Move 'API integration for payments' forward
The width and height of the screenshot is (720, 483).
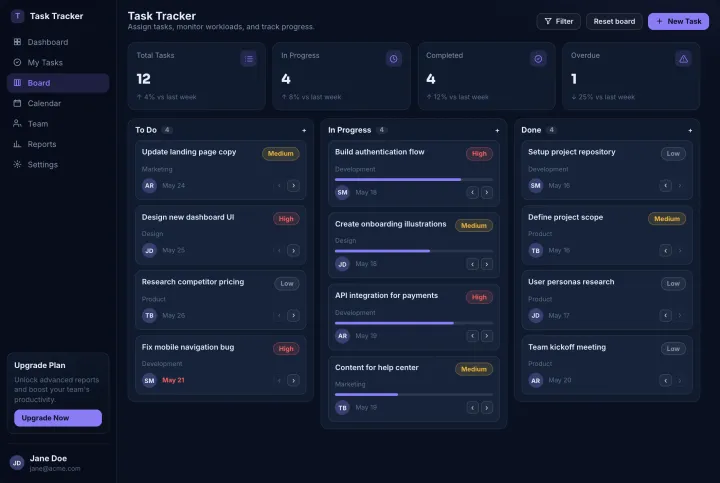click(x=487, y=336)
